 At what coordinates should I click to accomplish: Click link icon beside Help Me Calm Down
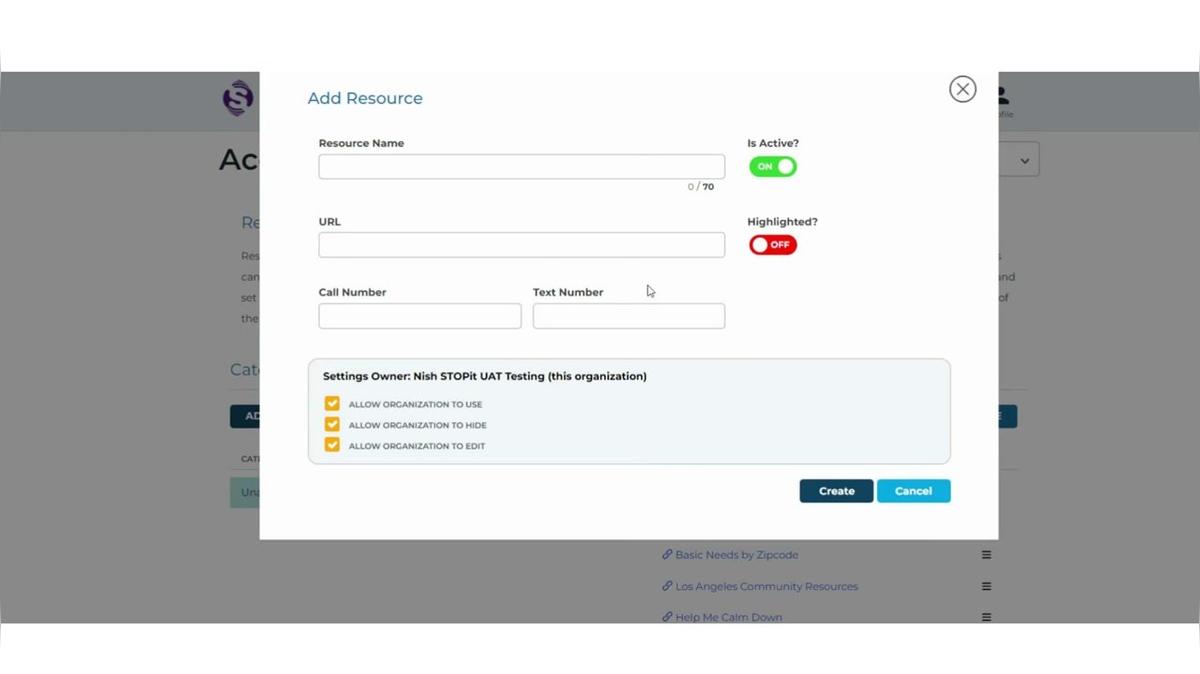667,617
